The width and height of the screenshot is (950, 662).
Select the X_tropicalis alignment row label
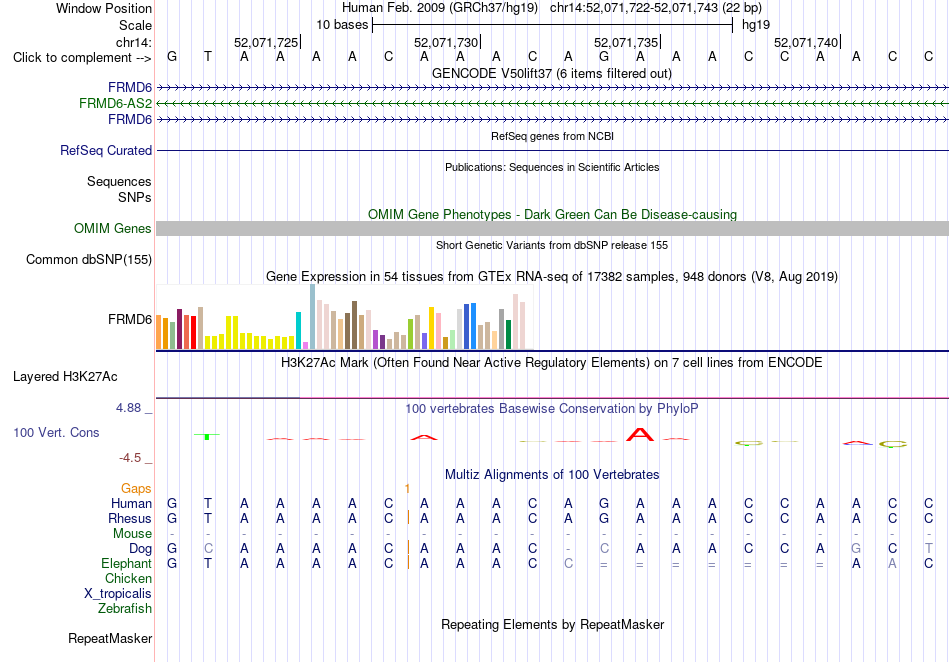(118, 594)
